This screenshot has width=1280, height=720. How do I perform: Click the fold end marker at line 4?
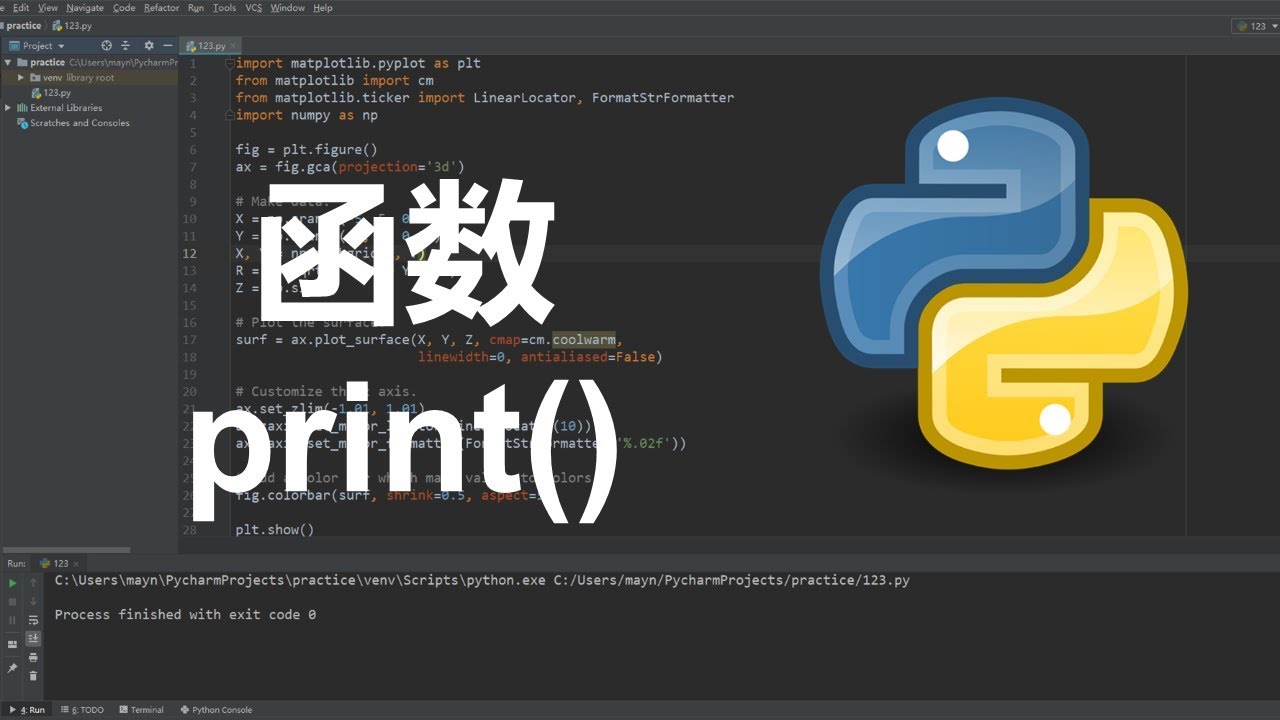229,115
